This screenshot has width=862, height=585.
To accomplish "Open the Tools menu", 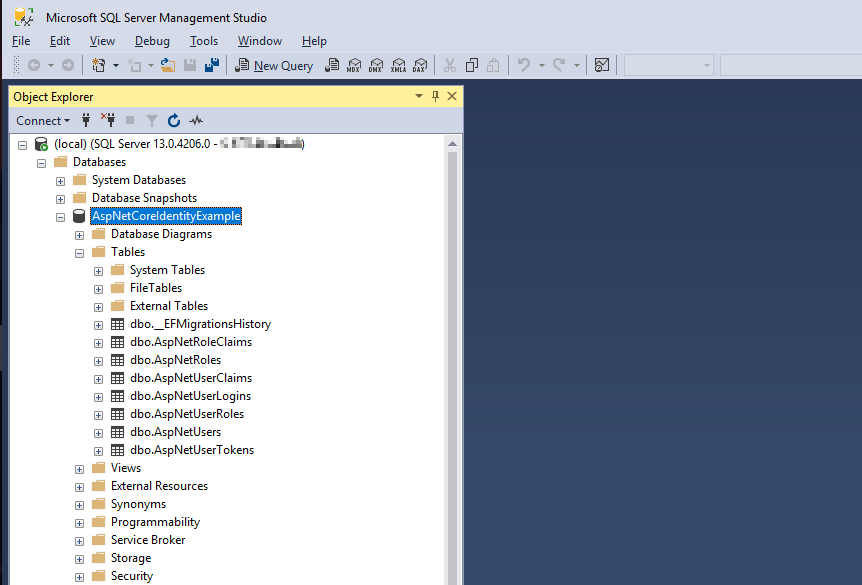I will click(204, 41).
